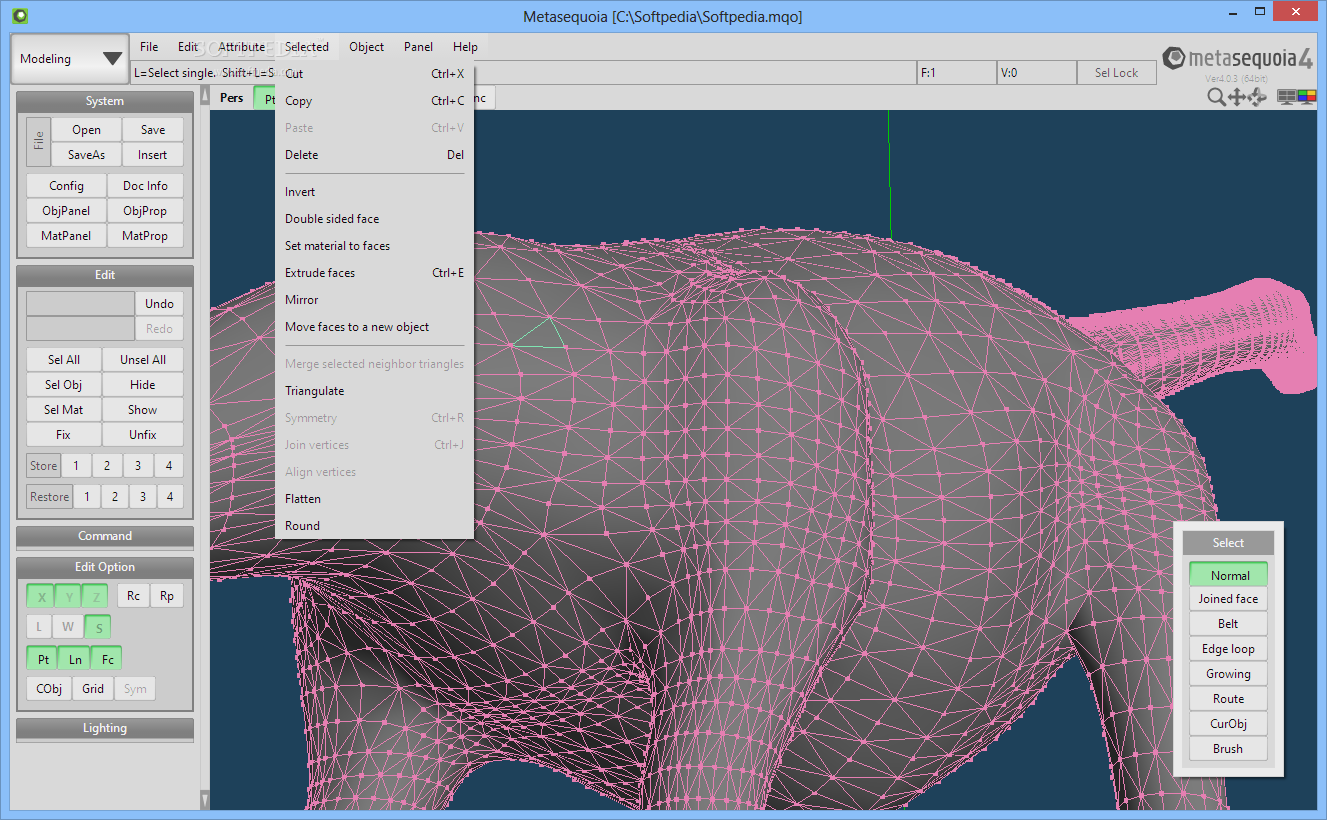
Task: Choose Double sided face menu entry
Action: 374,219
